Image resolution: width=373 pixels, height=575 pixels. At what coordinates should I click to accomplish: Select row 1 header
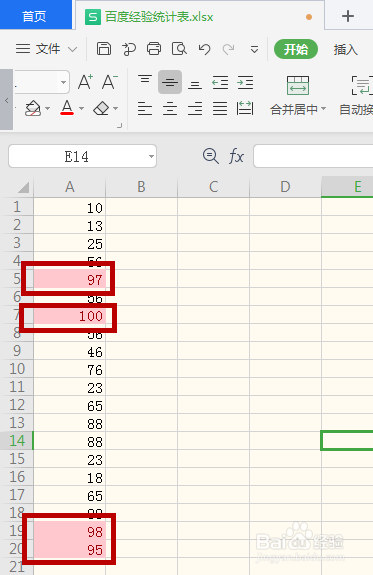click(x=17, y=207)
